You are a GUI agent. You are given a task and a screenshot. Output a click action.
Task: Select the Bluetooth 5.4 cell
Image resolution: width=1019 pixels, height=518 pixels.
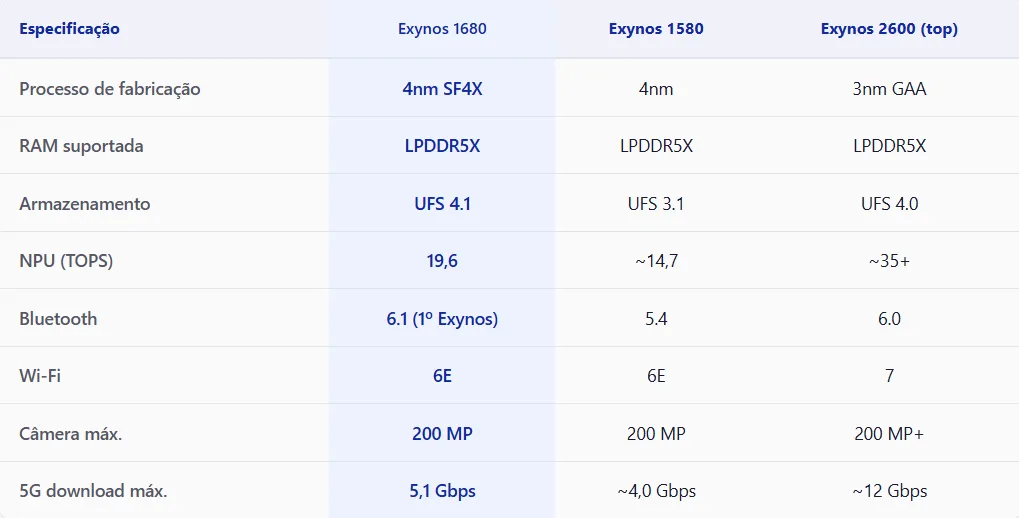tap(656, 319)
